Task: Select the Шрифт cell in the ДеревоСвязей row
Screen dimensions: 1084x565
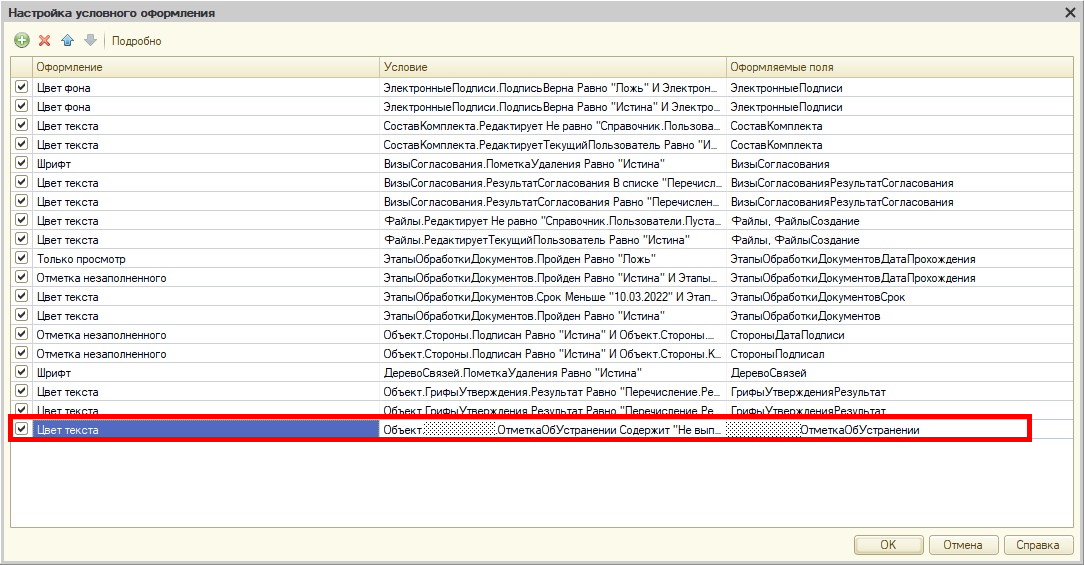Action: tap(205, 373)
